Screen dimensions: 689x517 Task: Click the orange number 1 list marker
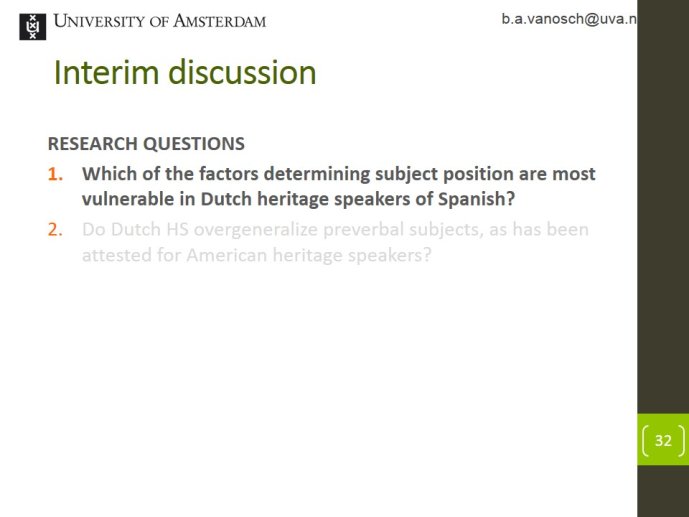[55, 174]
